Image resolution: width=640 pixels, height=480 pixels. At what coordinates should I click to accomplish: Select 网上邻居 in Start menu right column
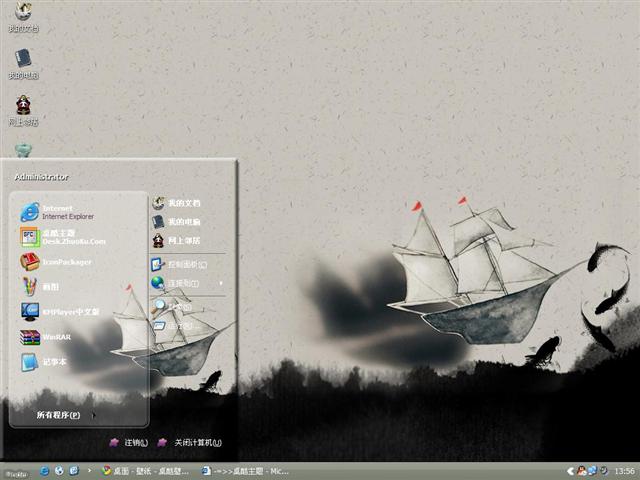pyautogui.click(x=176, y=240)
